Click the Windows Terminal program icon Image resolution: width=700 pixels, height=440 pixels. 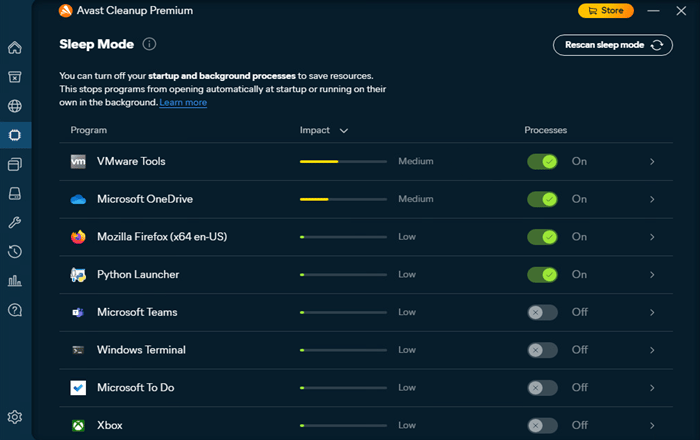[78, 350]
